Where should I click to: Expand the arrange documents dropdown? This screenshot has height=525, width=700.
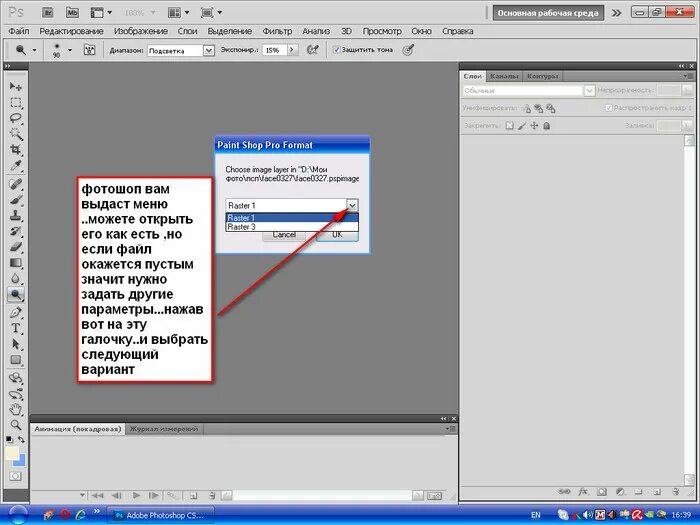tap(187, 12)
